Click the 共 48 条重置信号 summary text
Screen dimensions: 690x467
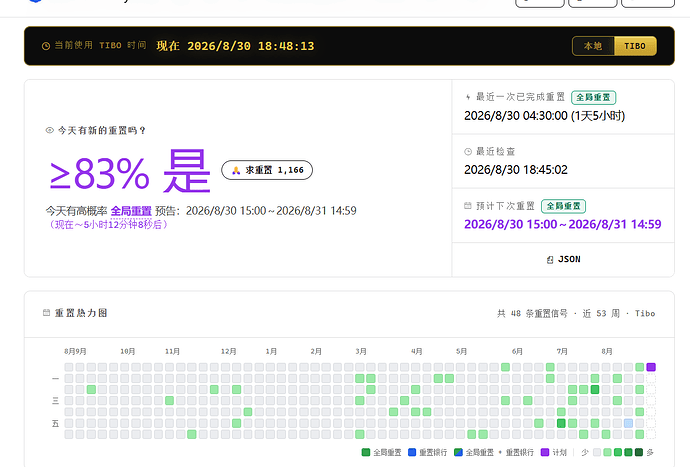tap(532, 313)
